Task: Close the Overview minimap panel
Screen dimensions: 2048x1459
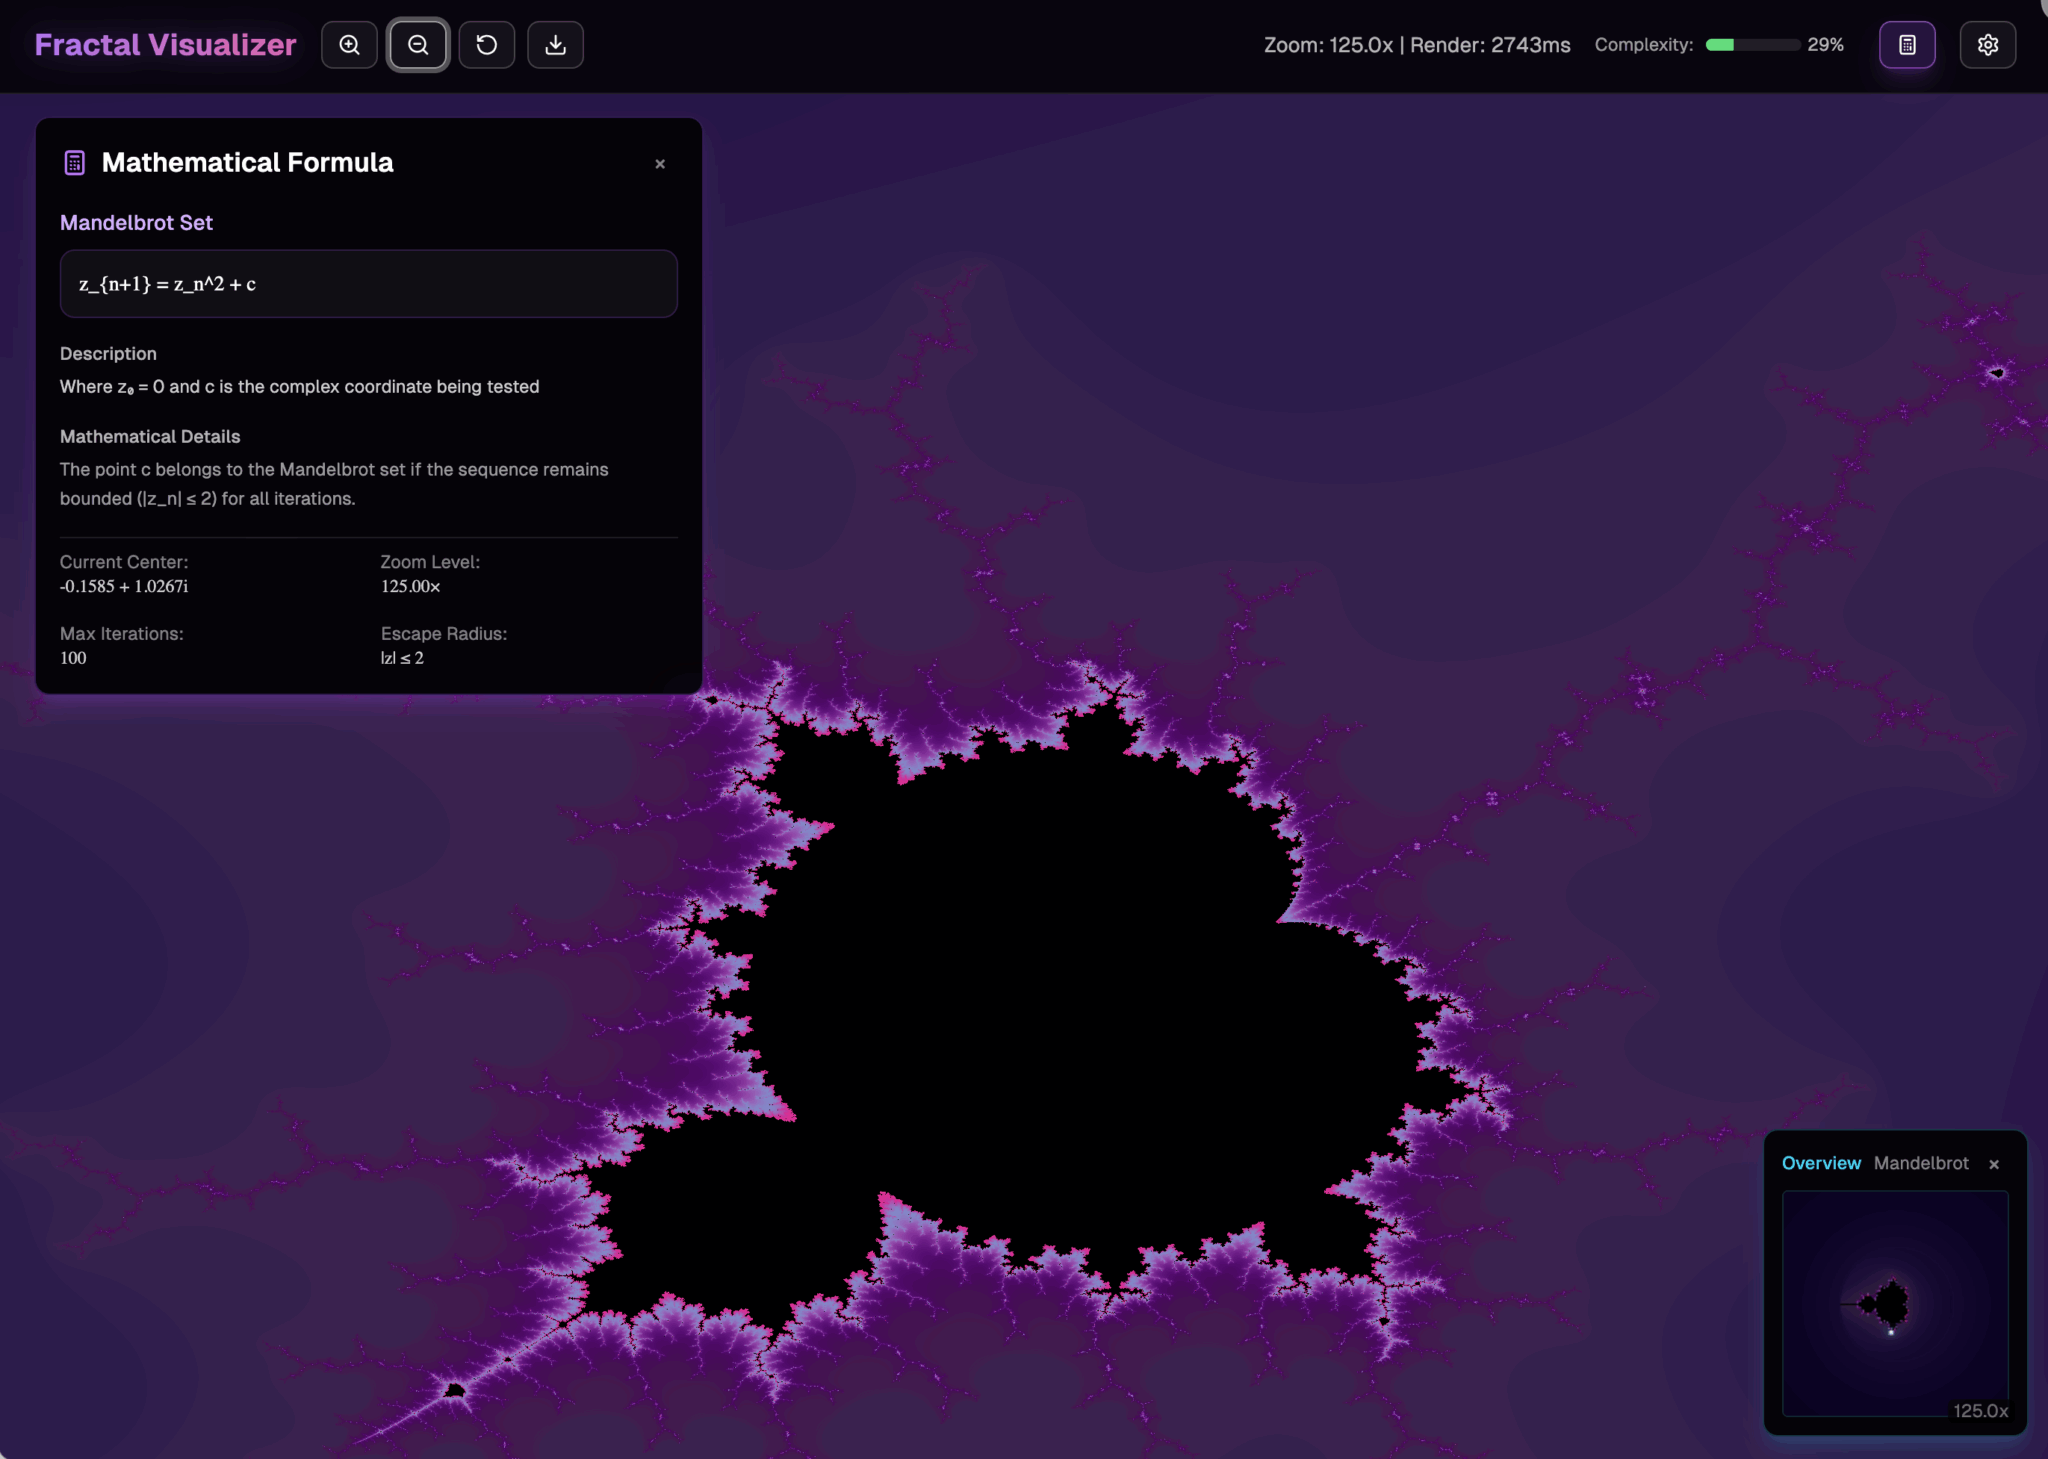Action: pyautogui.click(x=1994, y=1164)
